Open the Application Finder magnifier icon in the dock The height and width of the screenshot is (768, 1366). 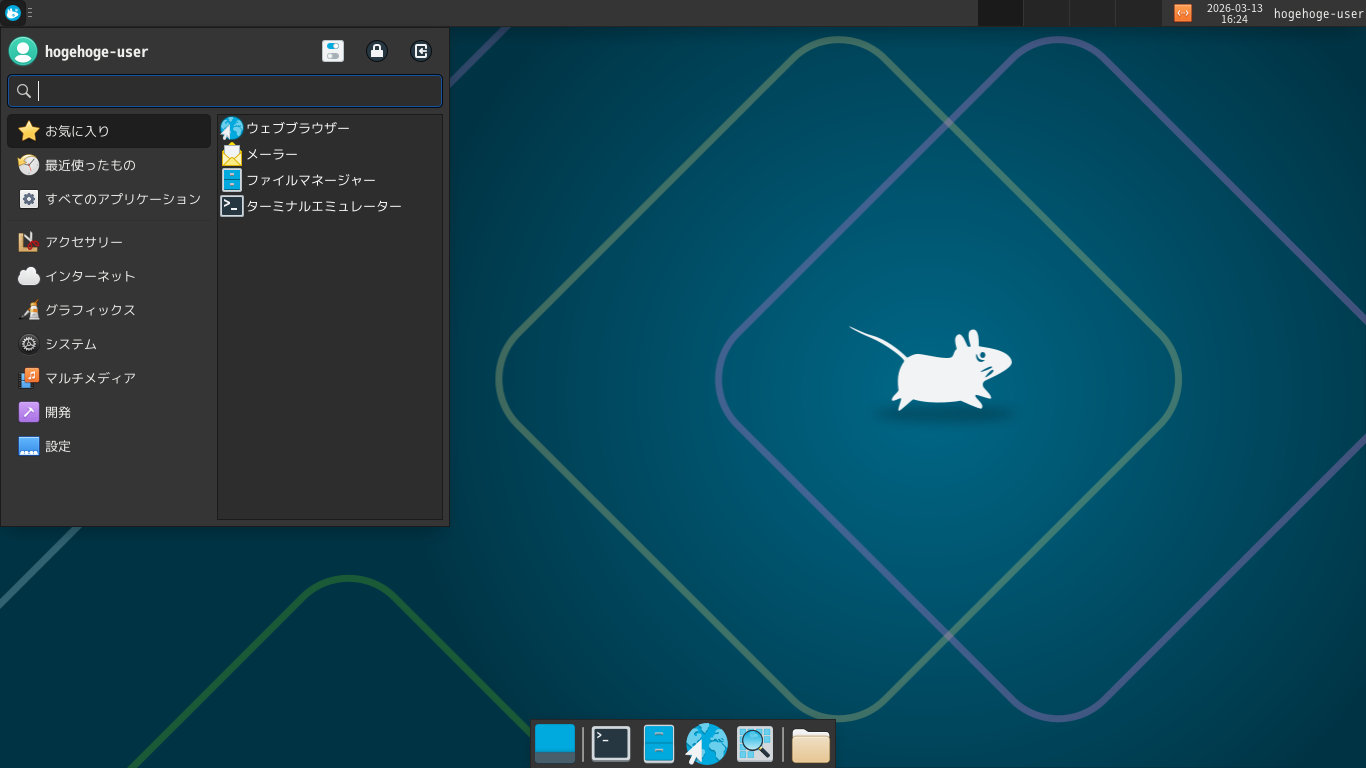[754, 743]
